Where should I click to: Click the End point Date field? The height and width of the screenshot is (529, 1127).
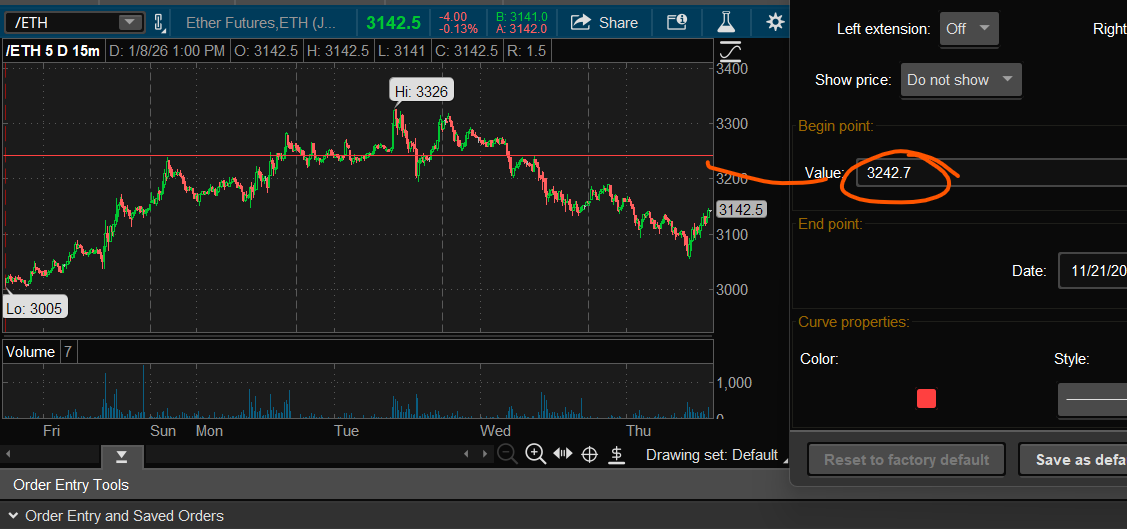[x=1092, y=271]
